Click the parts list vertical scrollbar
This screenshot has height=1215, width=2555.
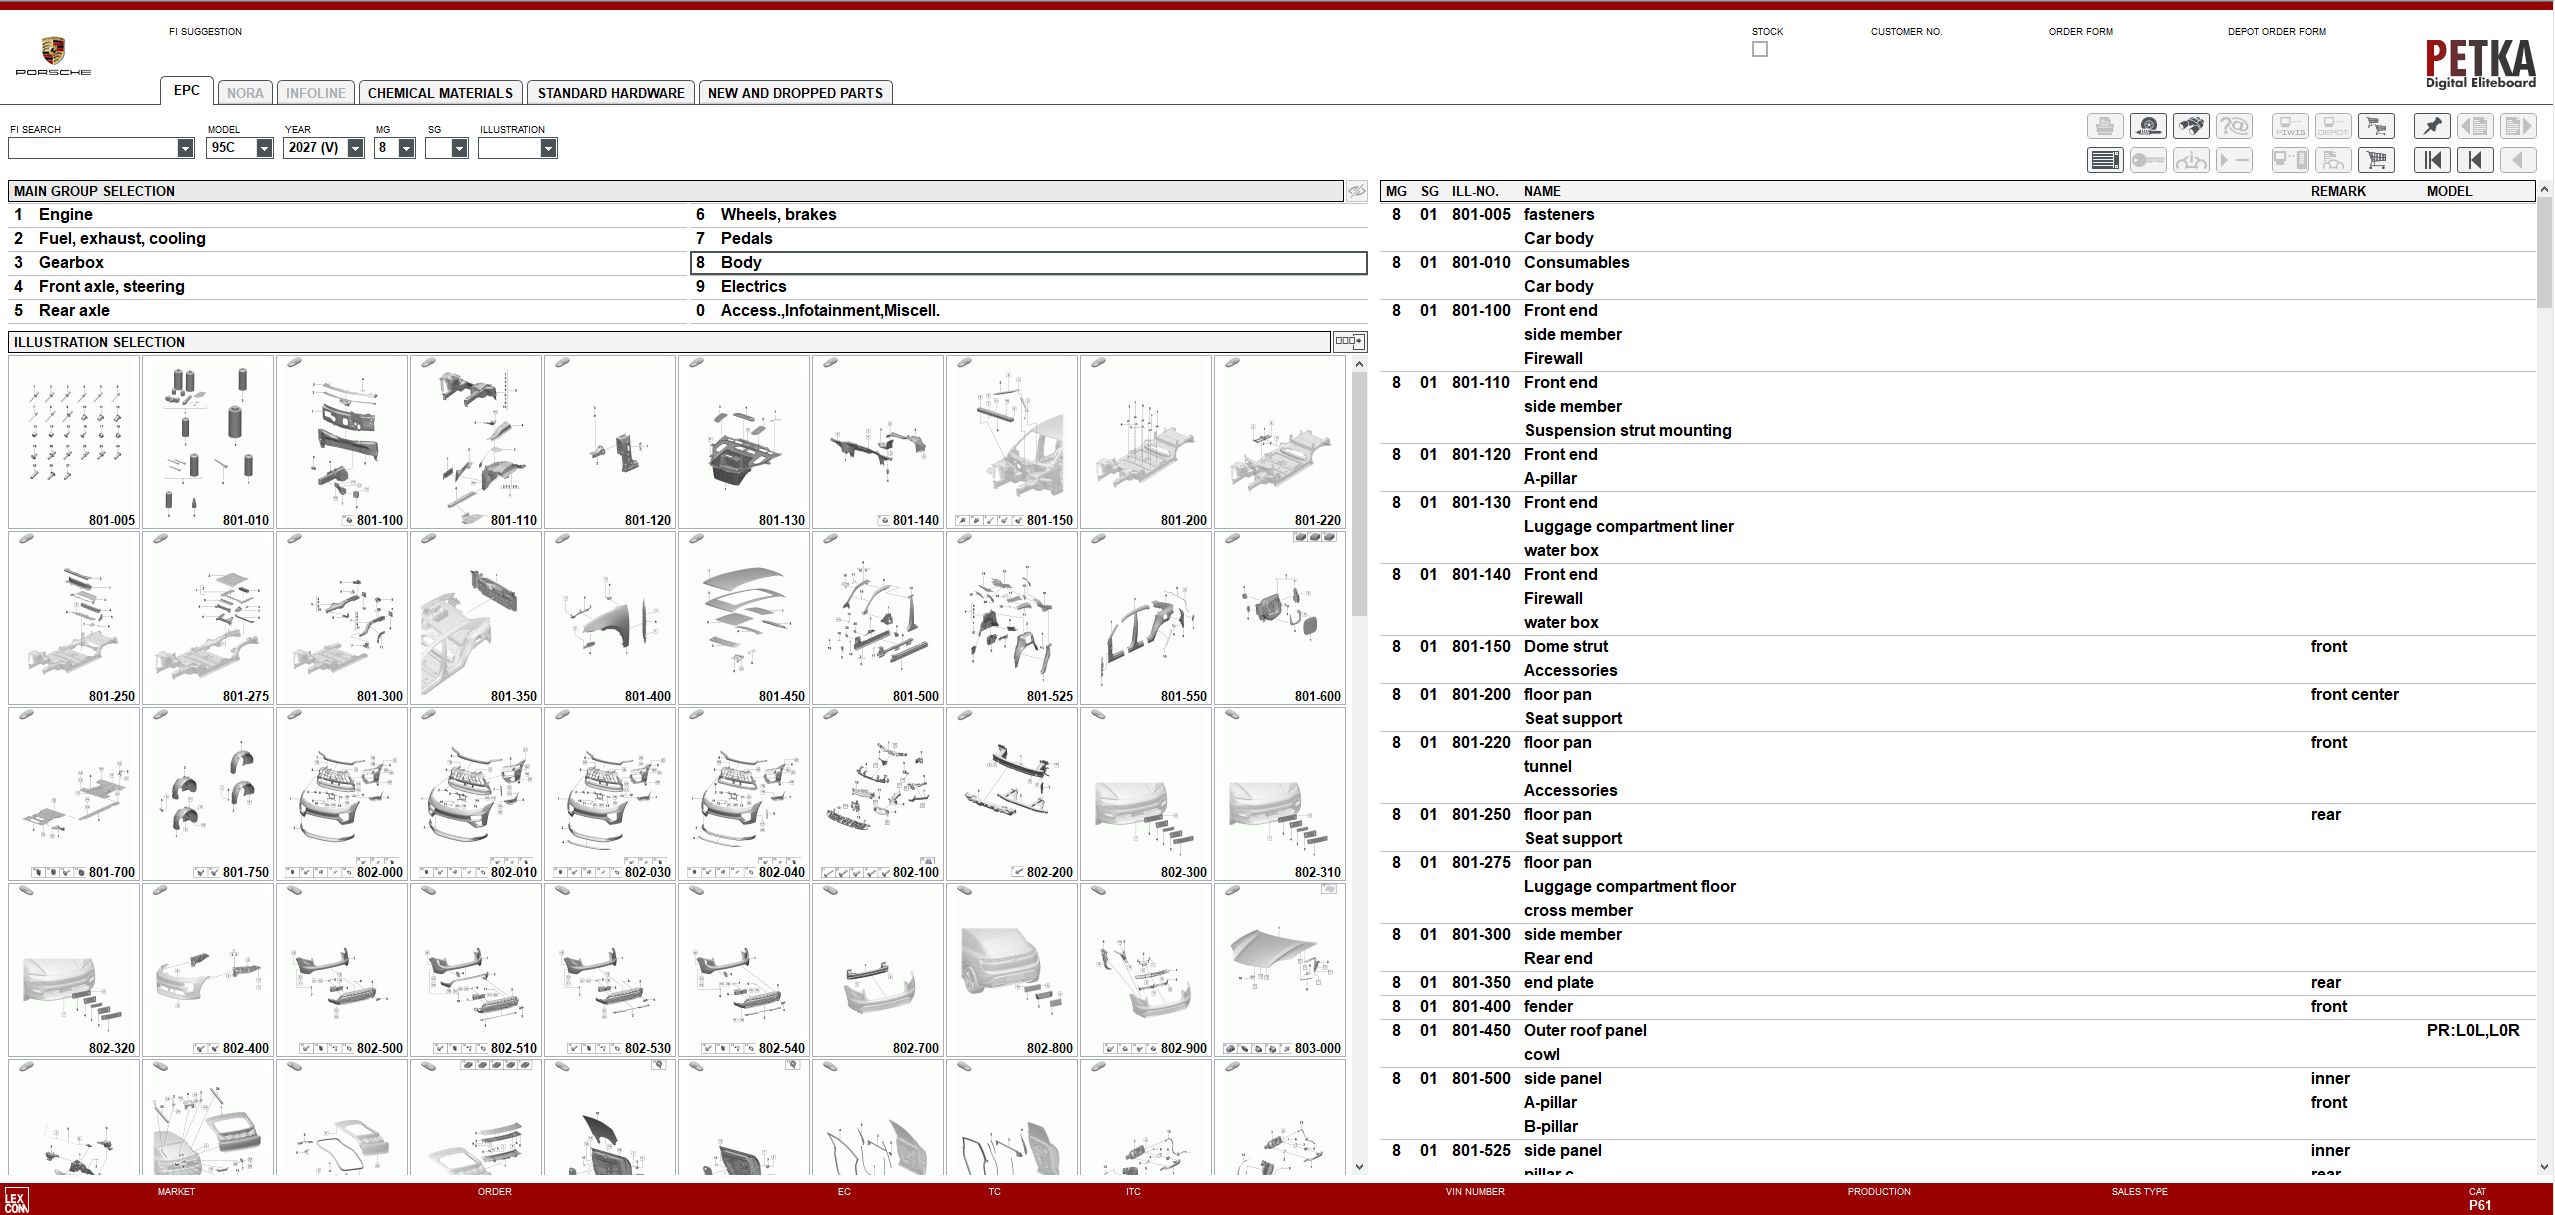coord(2544,252)
